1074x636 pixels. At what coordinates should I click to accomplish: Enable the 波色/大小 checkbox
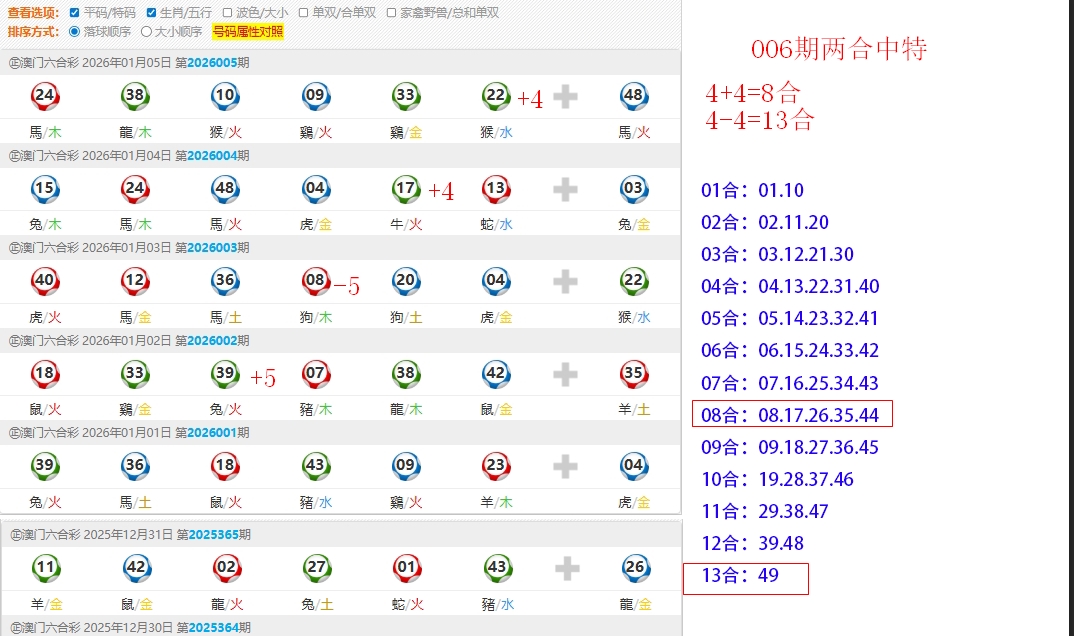228,13
